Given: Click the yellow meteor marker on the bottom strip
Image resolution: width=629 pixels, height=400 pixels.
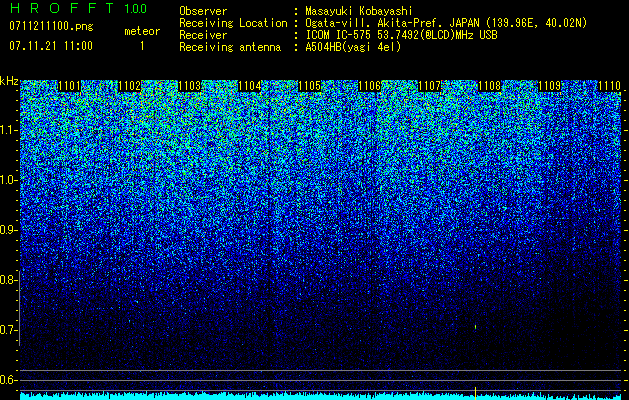Looking at the screenshot, I should point(475,392).
